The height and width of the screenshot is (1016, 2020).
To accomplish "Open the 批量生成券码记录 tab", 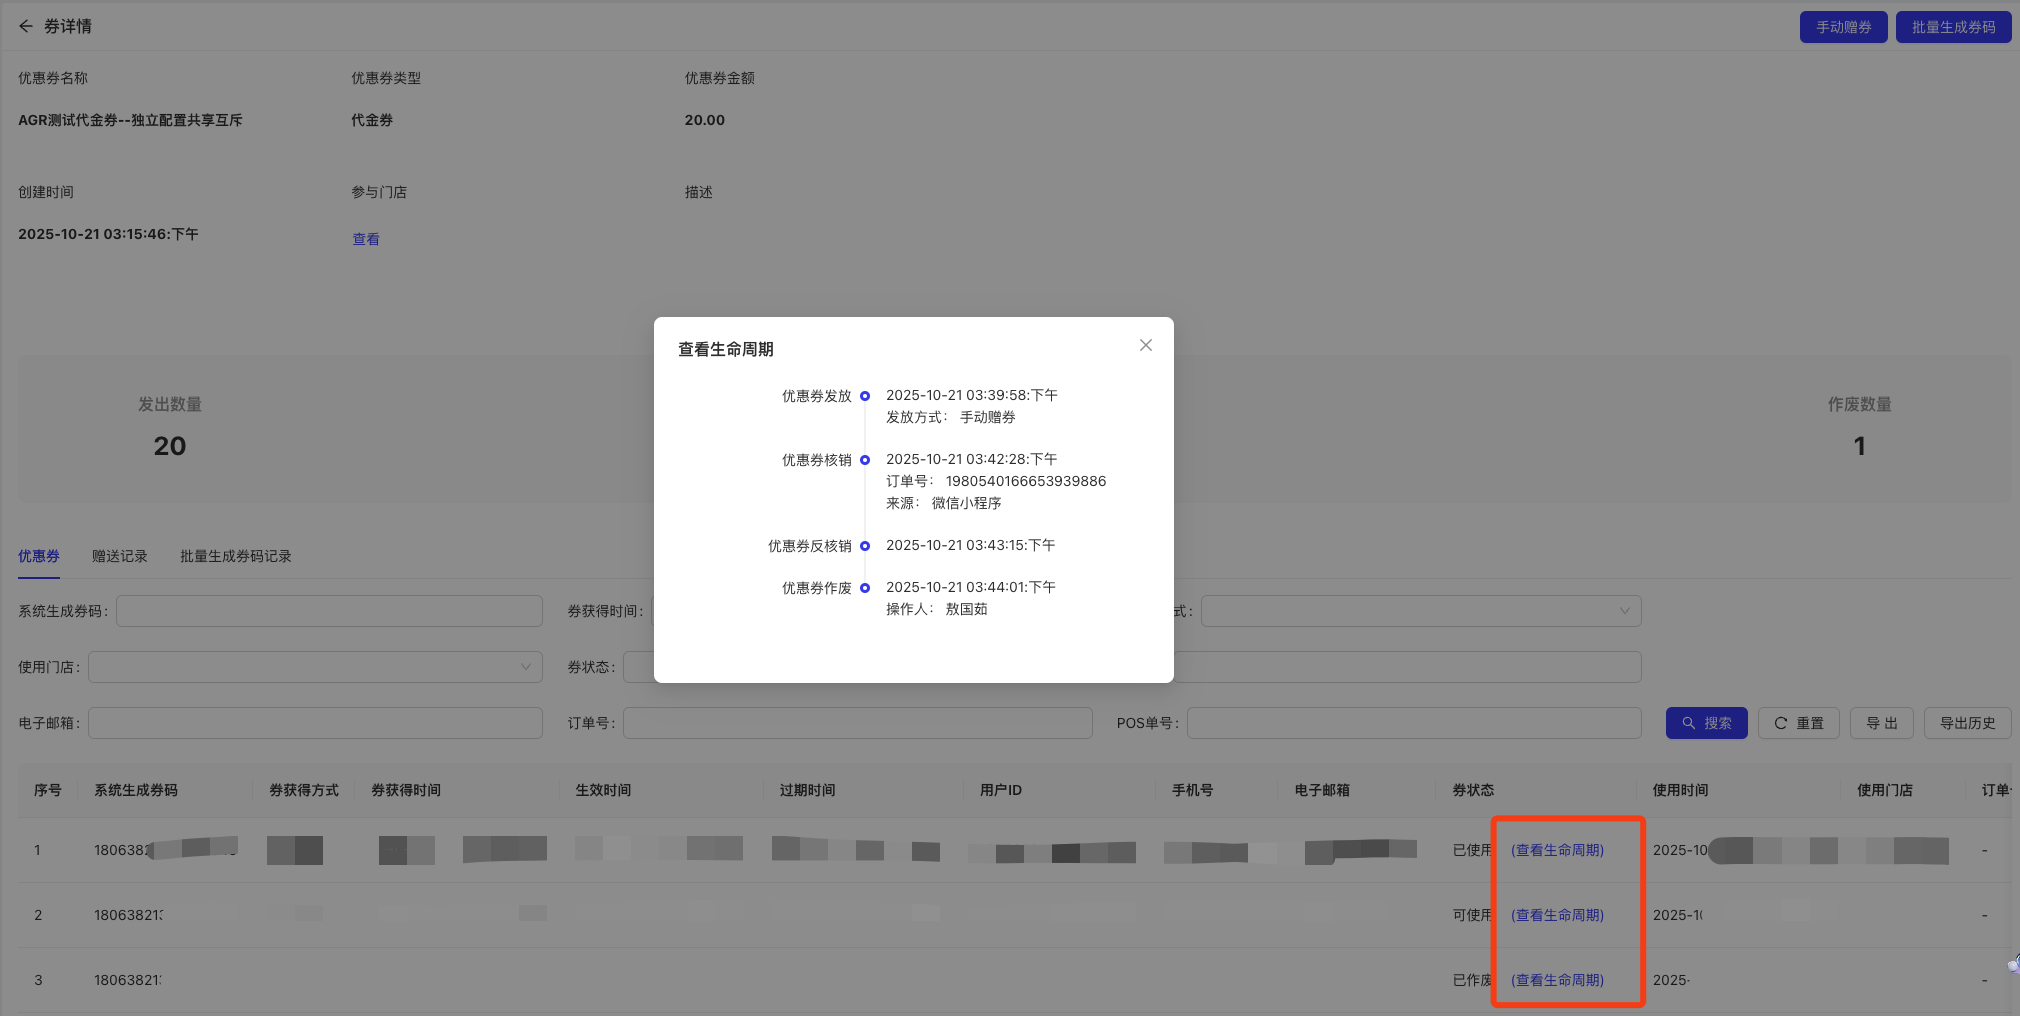I will [235, 556].
